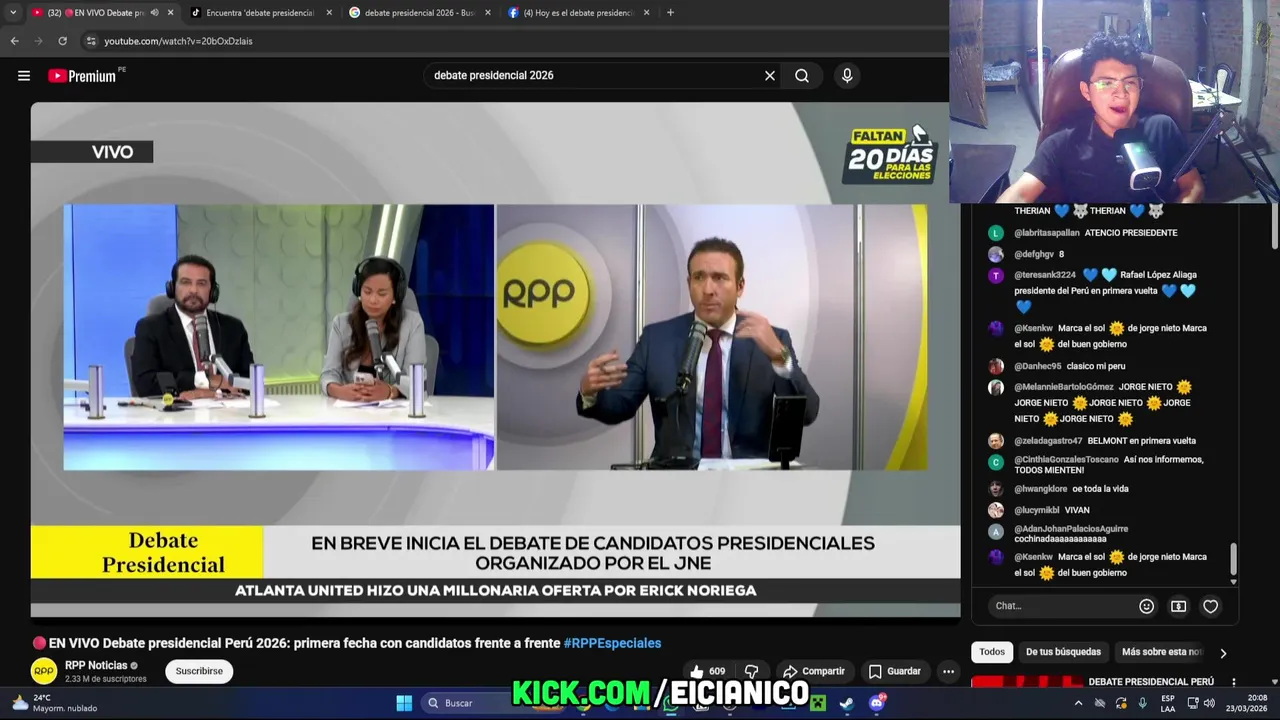The width and height of the screenshot is (1280, 720).
Task: Close the Google search browser tab
Action: point(488,13)
